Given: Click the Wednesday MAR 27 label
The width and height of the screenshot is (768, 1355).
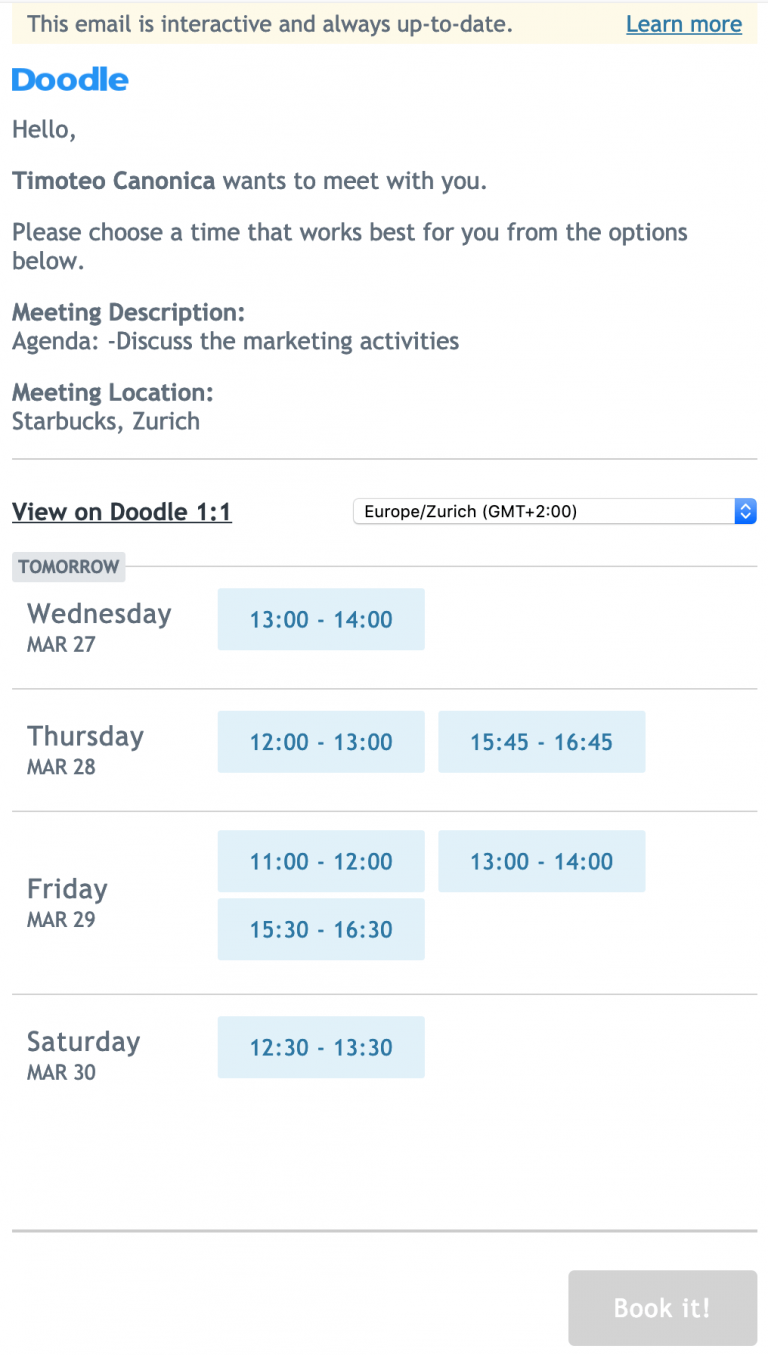Looking at the screenshot, I should coord(98,626).
